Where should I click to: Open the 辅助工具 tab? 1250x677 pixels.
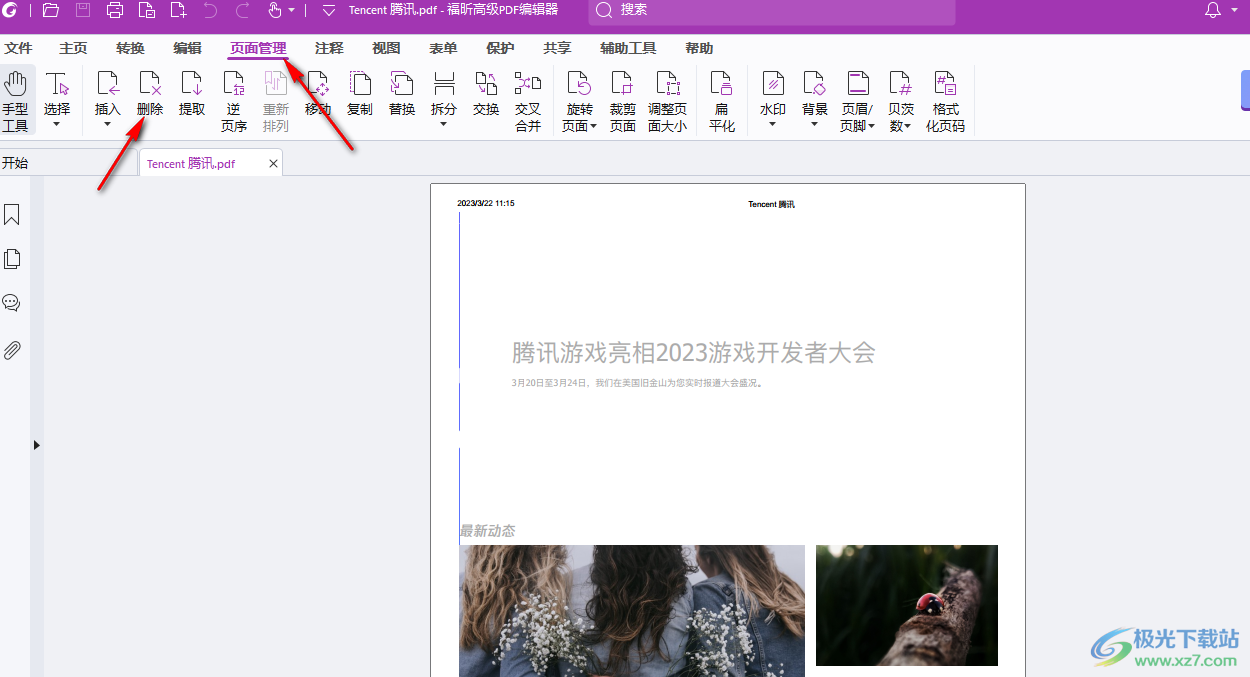pos(628,48)
